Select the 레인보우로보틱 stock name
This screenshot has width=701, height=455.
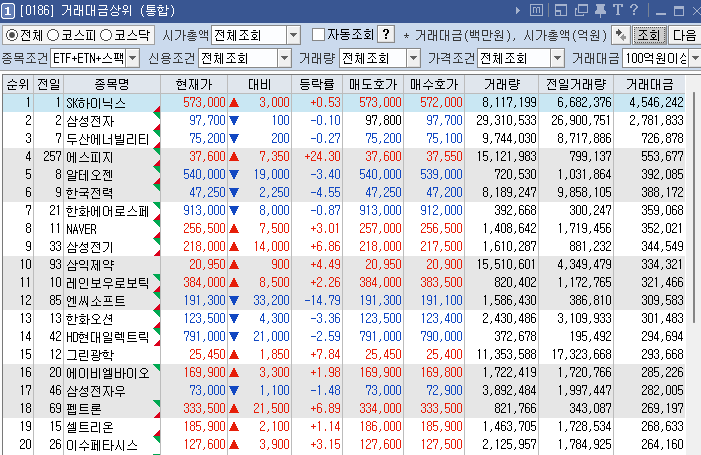107,283
